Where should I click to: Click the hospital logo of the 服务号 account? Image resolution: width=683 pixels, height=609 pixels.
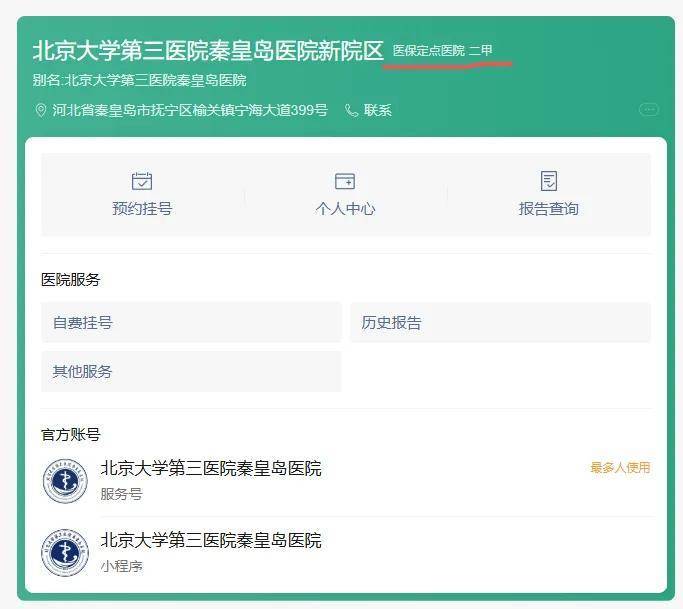coord(65,481)
